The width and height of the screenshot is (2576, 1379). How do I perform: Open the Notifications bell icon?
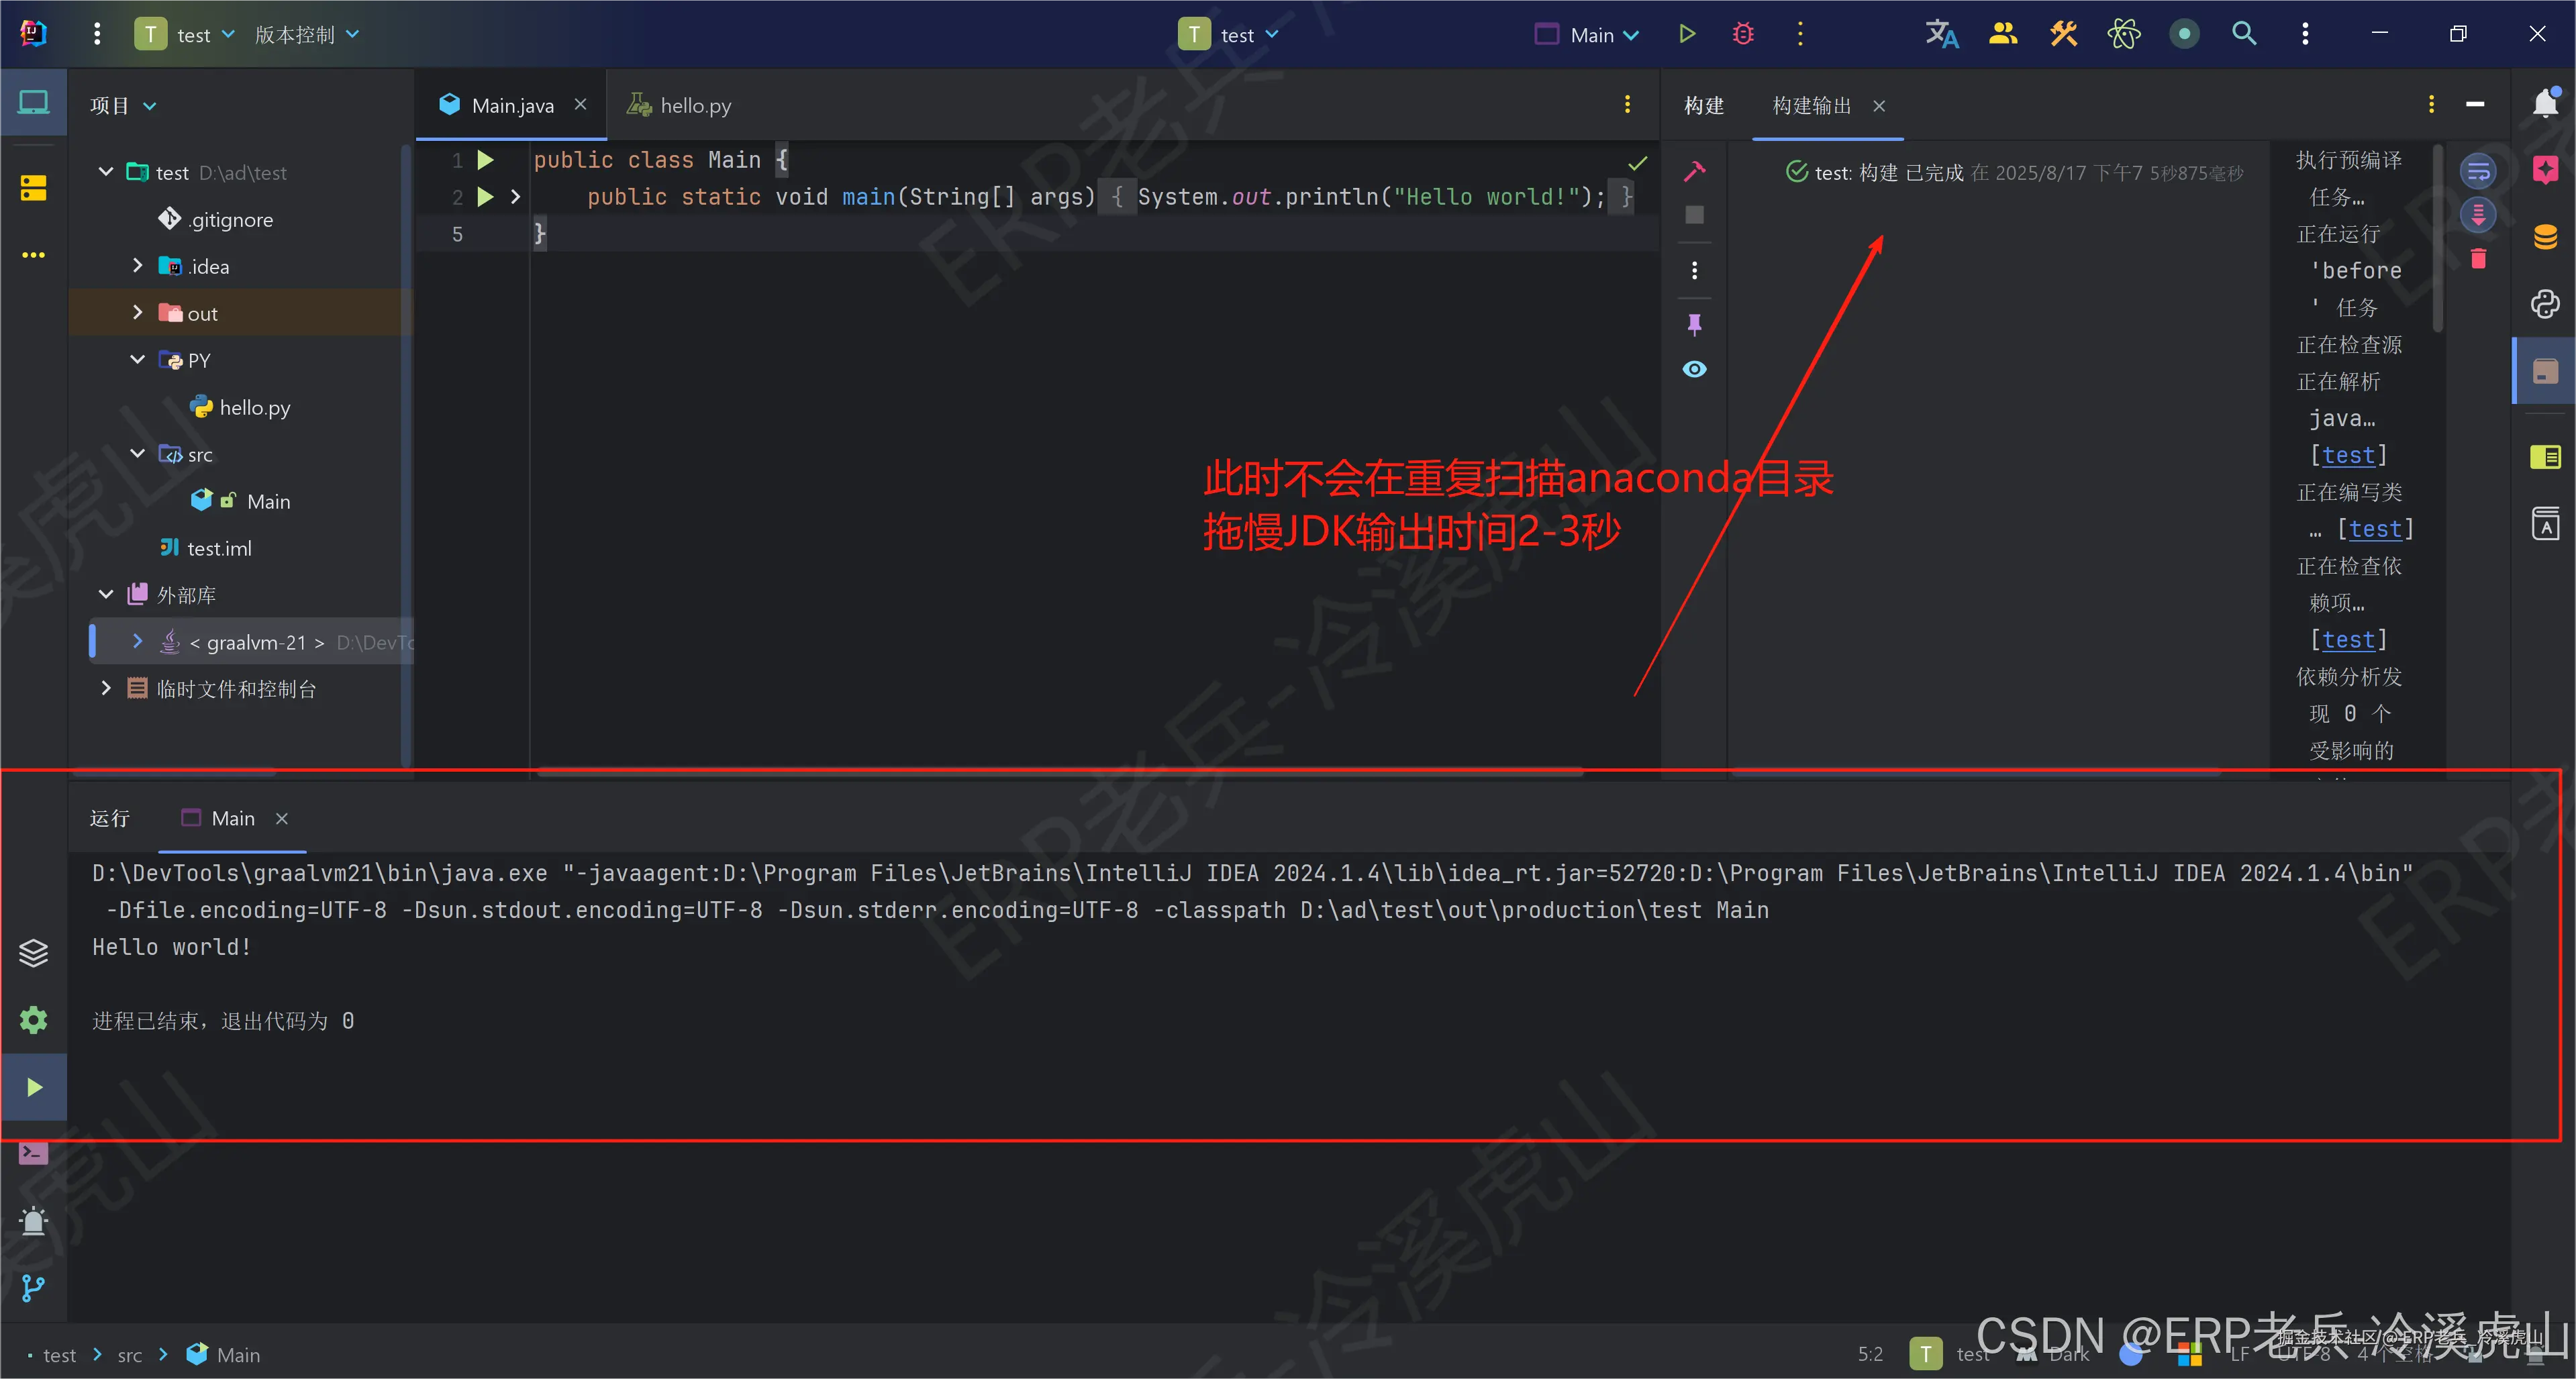[2545, 103]
